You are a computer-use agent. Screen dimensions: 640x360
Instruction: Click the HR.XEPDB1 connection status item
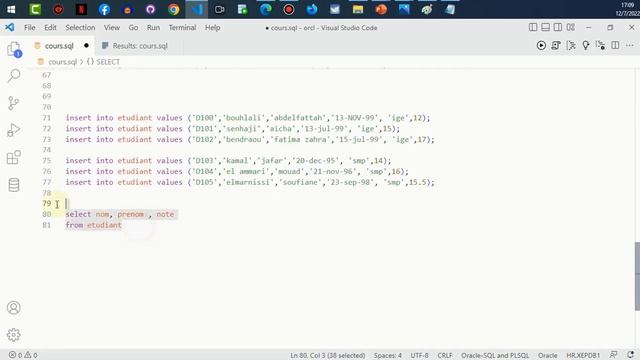point(583,356)
